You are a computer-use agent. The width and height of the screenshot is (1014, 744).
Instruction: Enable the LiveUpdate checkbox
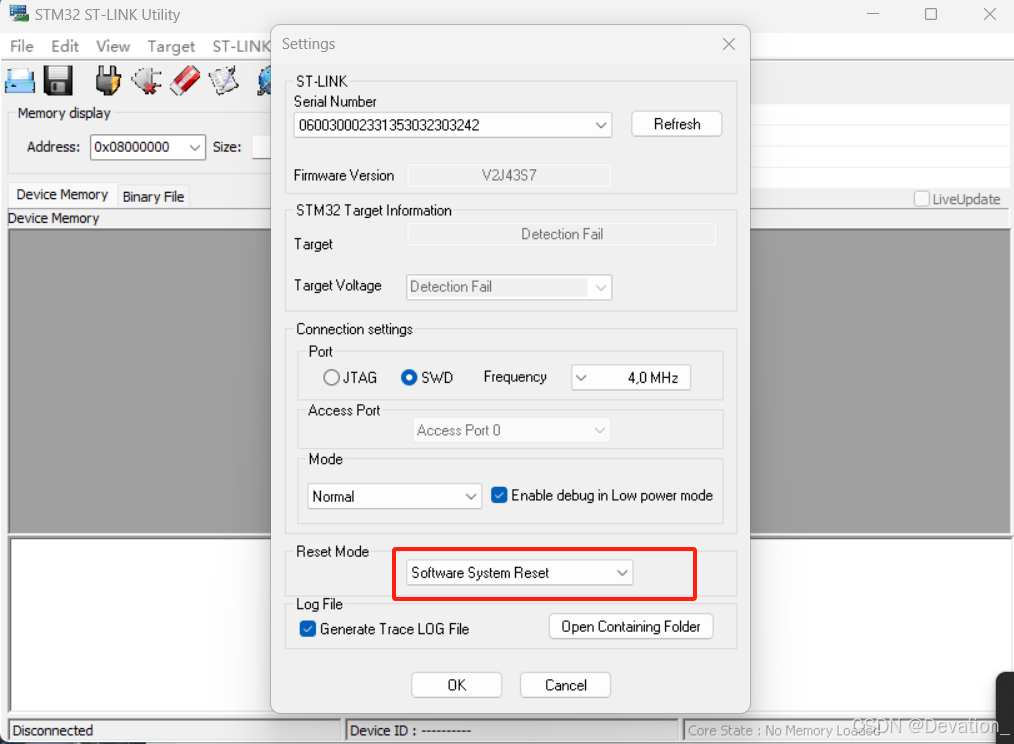click(922, 199)
